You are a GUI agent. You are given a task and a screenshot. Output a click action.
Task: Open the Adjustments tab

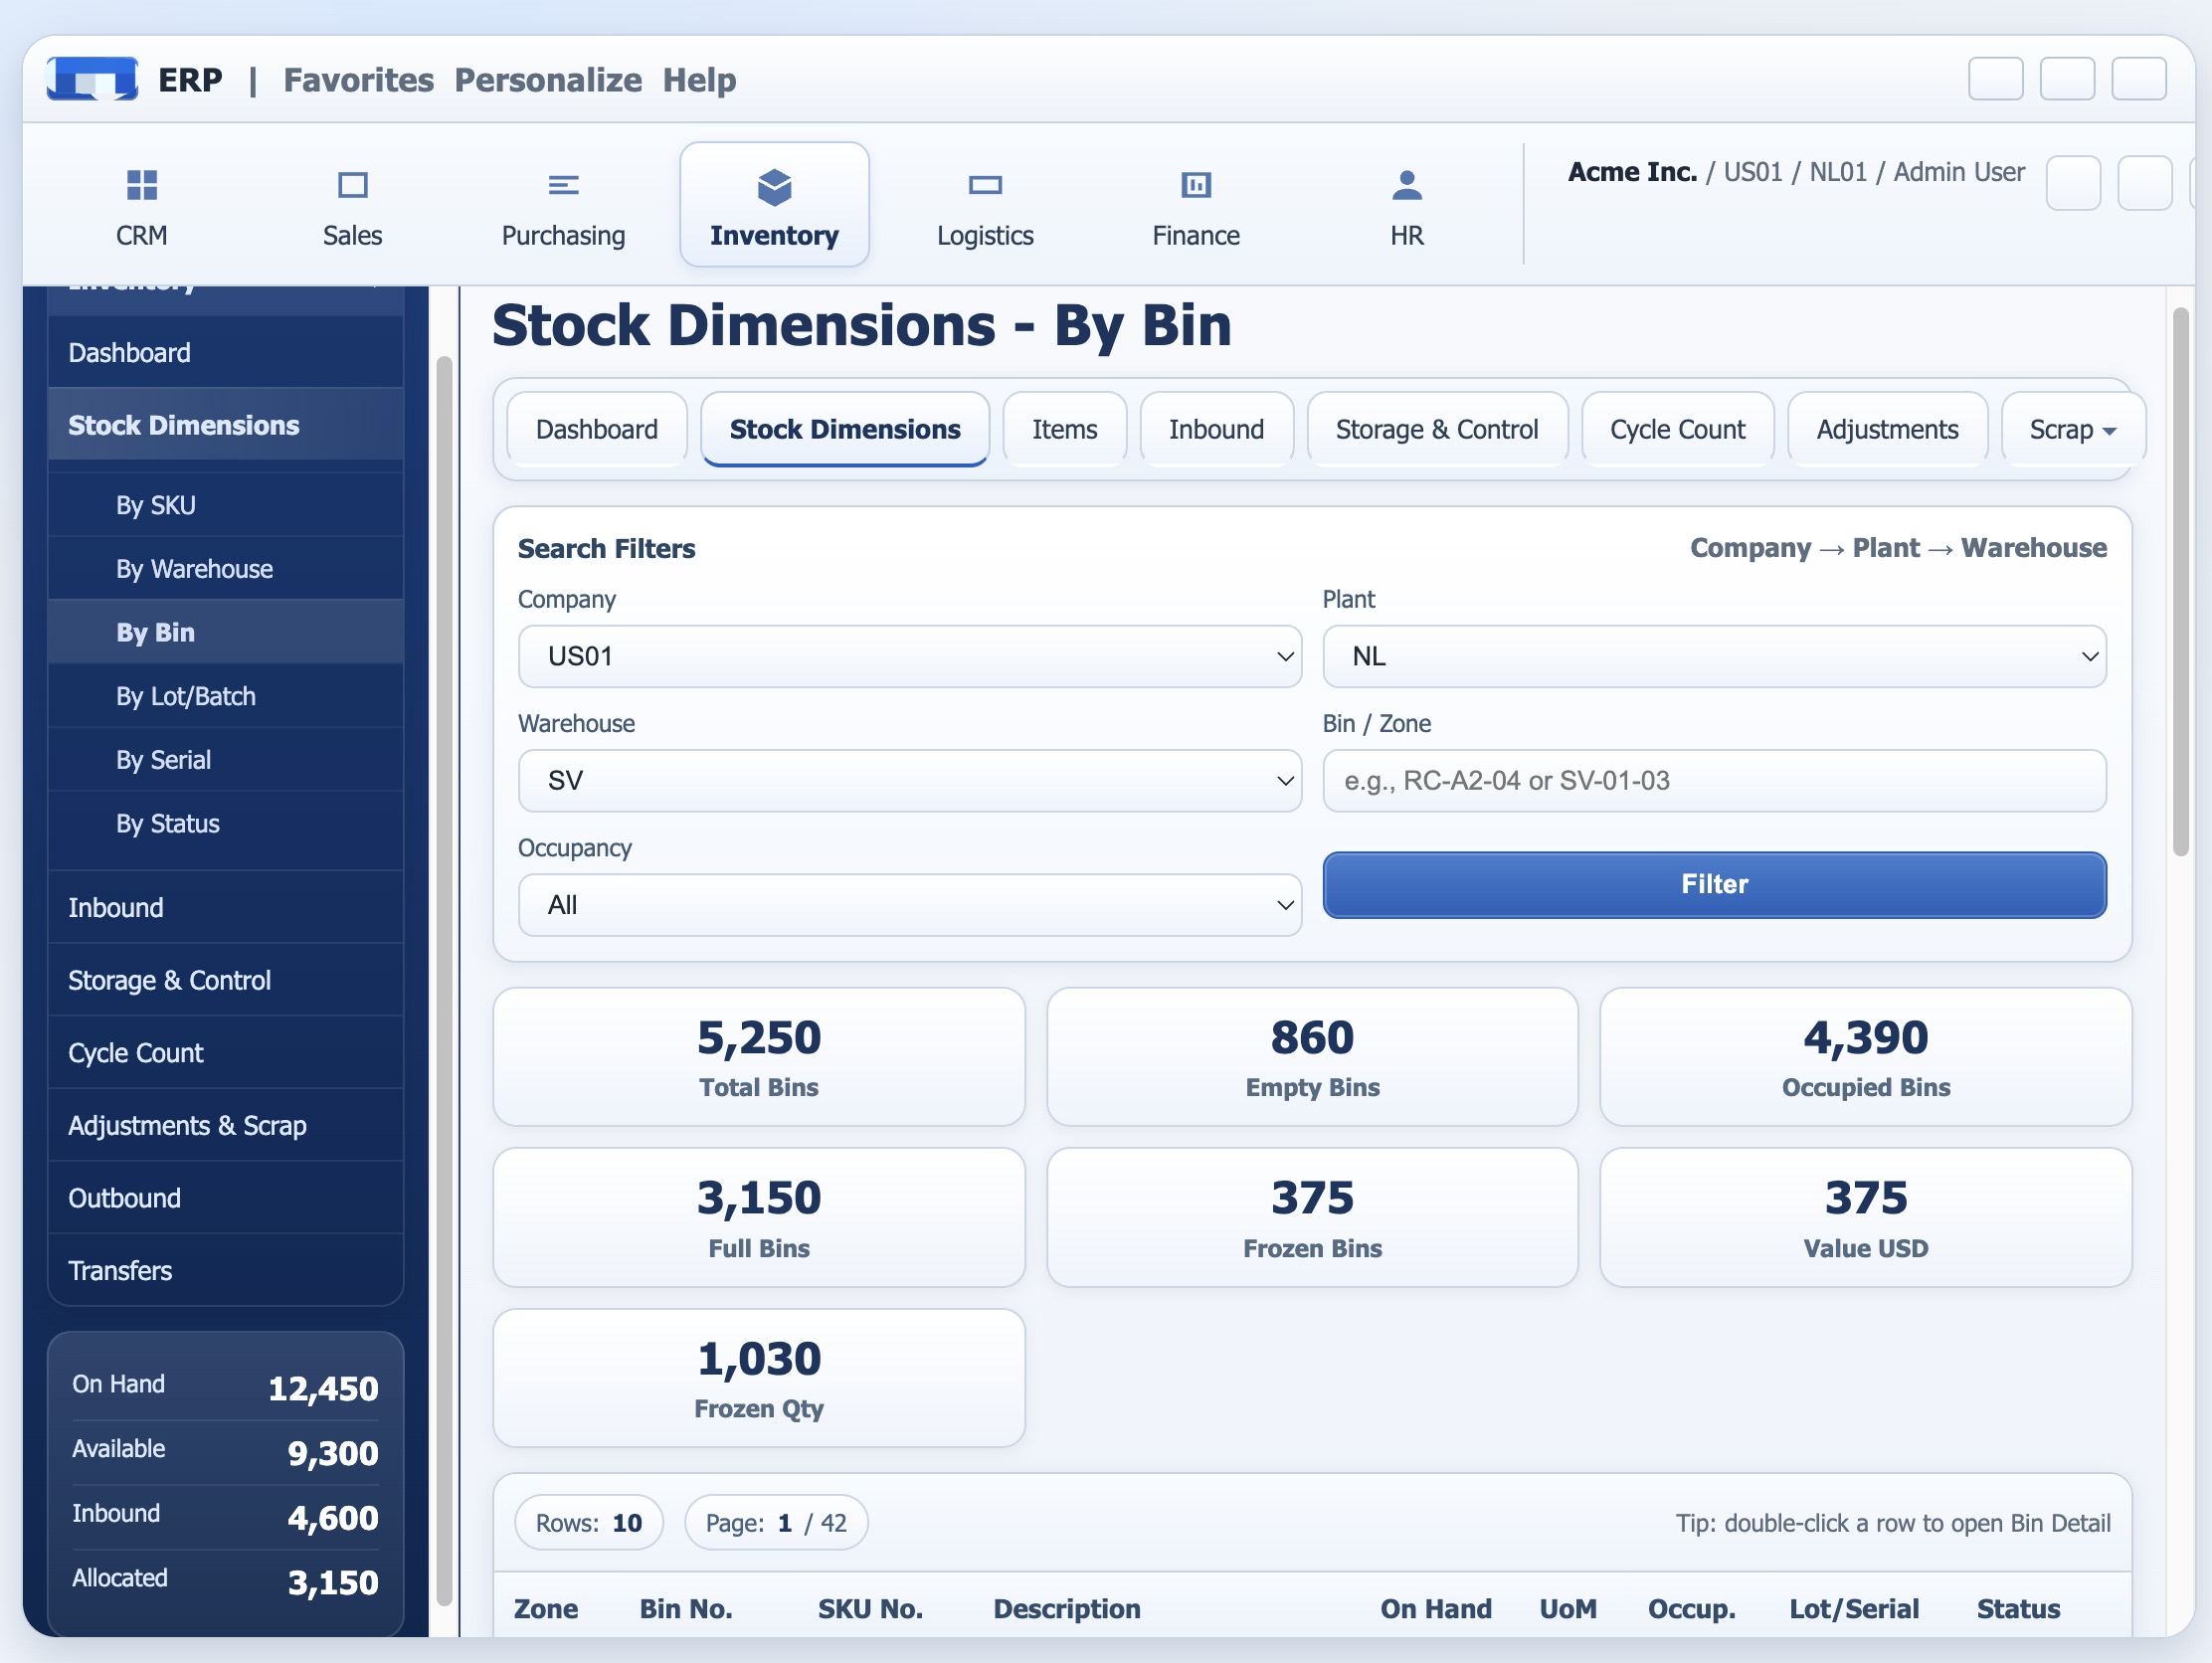pyautogui.click(x=1887, y=430)
